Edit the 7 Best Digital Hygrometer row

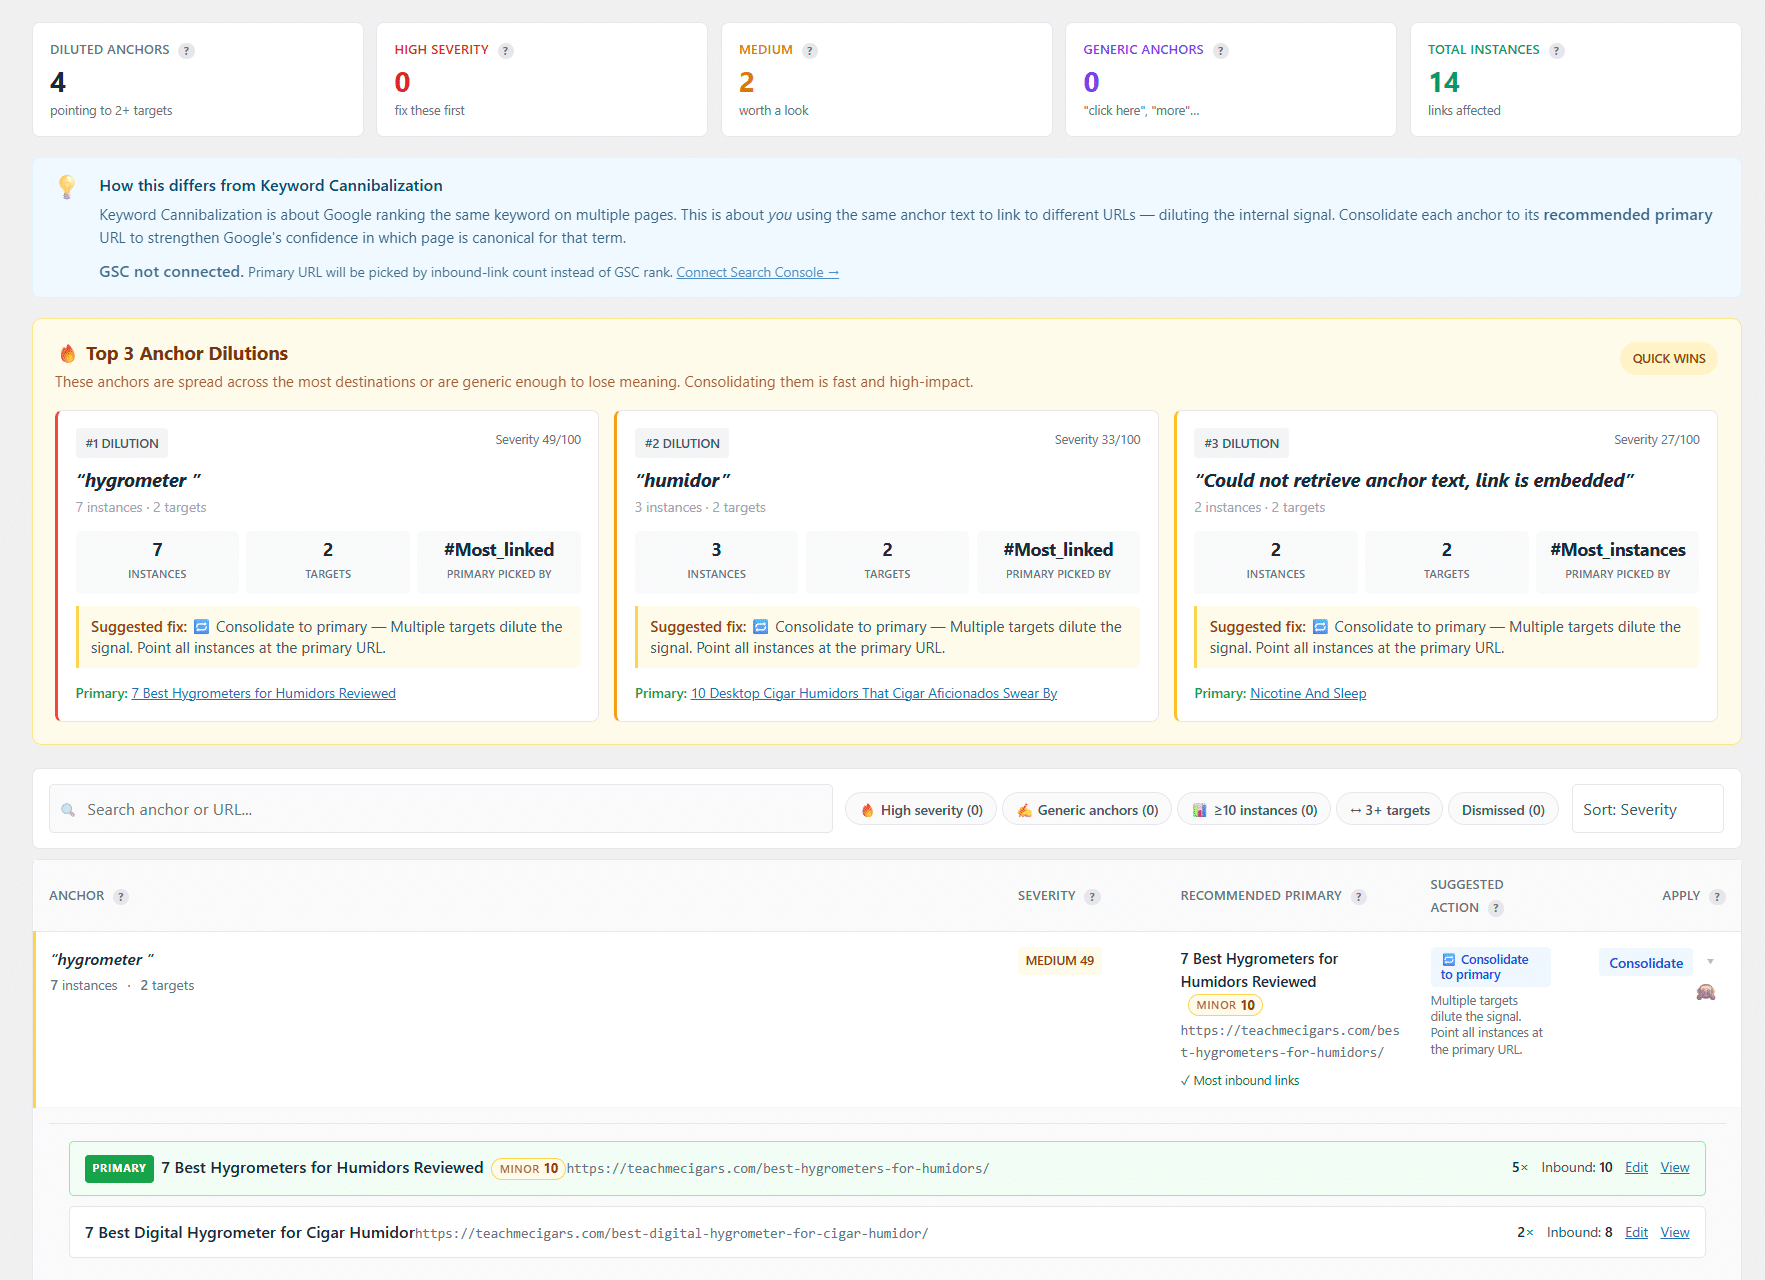[1636, 1233]
